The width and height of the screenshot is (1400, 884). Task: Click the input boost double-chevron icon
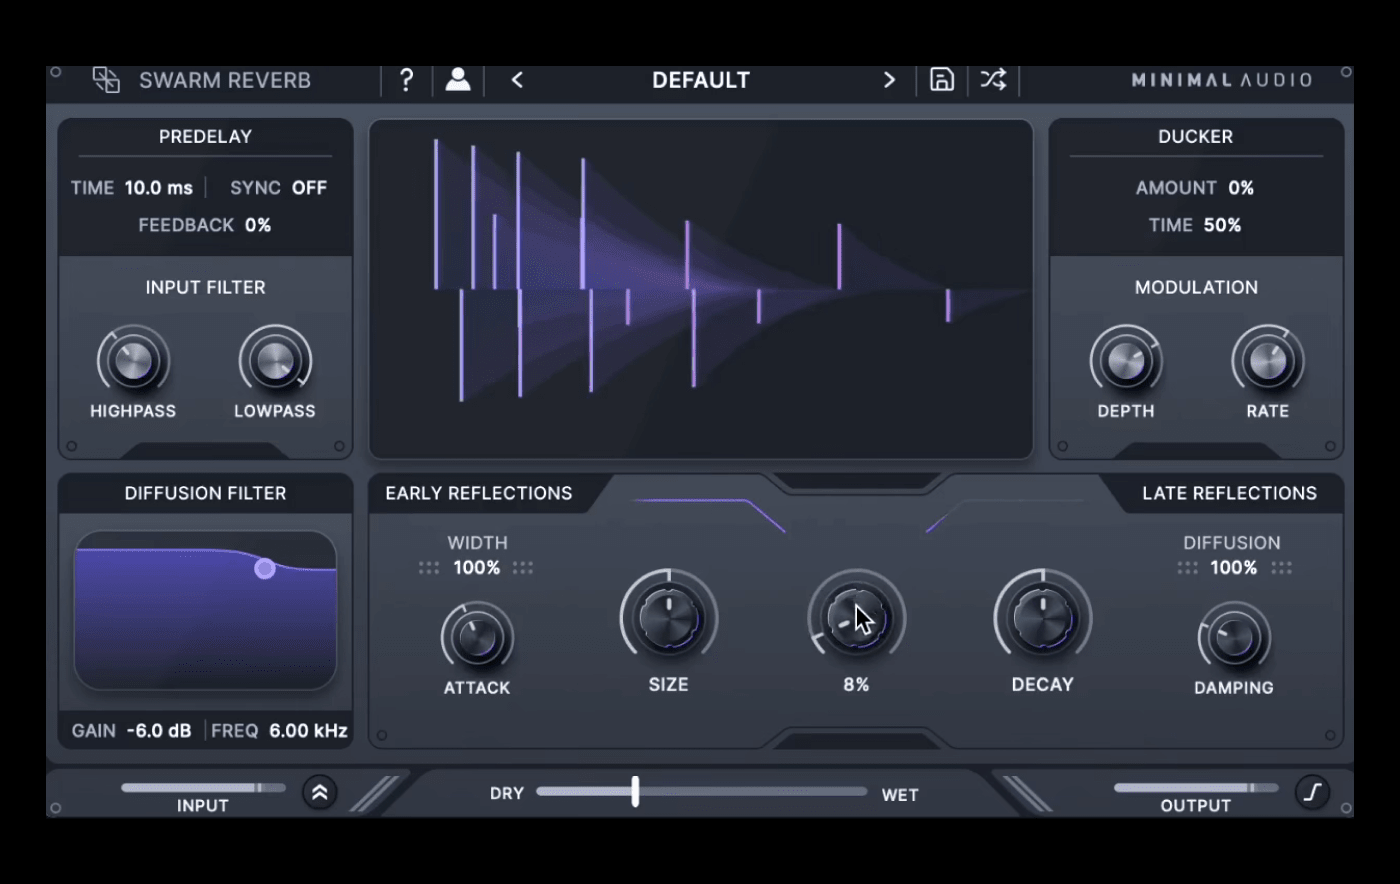[x=320, y=793]
